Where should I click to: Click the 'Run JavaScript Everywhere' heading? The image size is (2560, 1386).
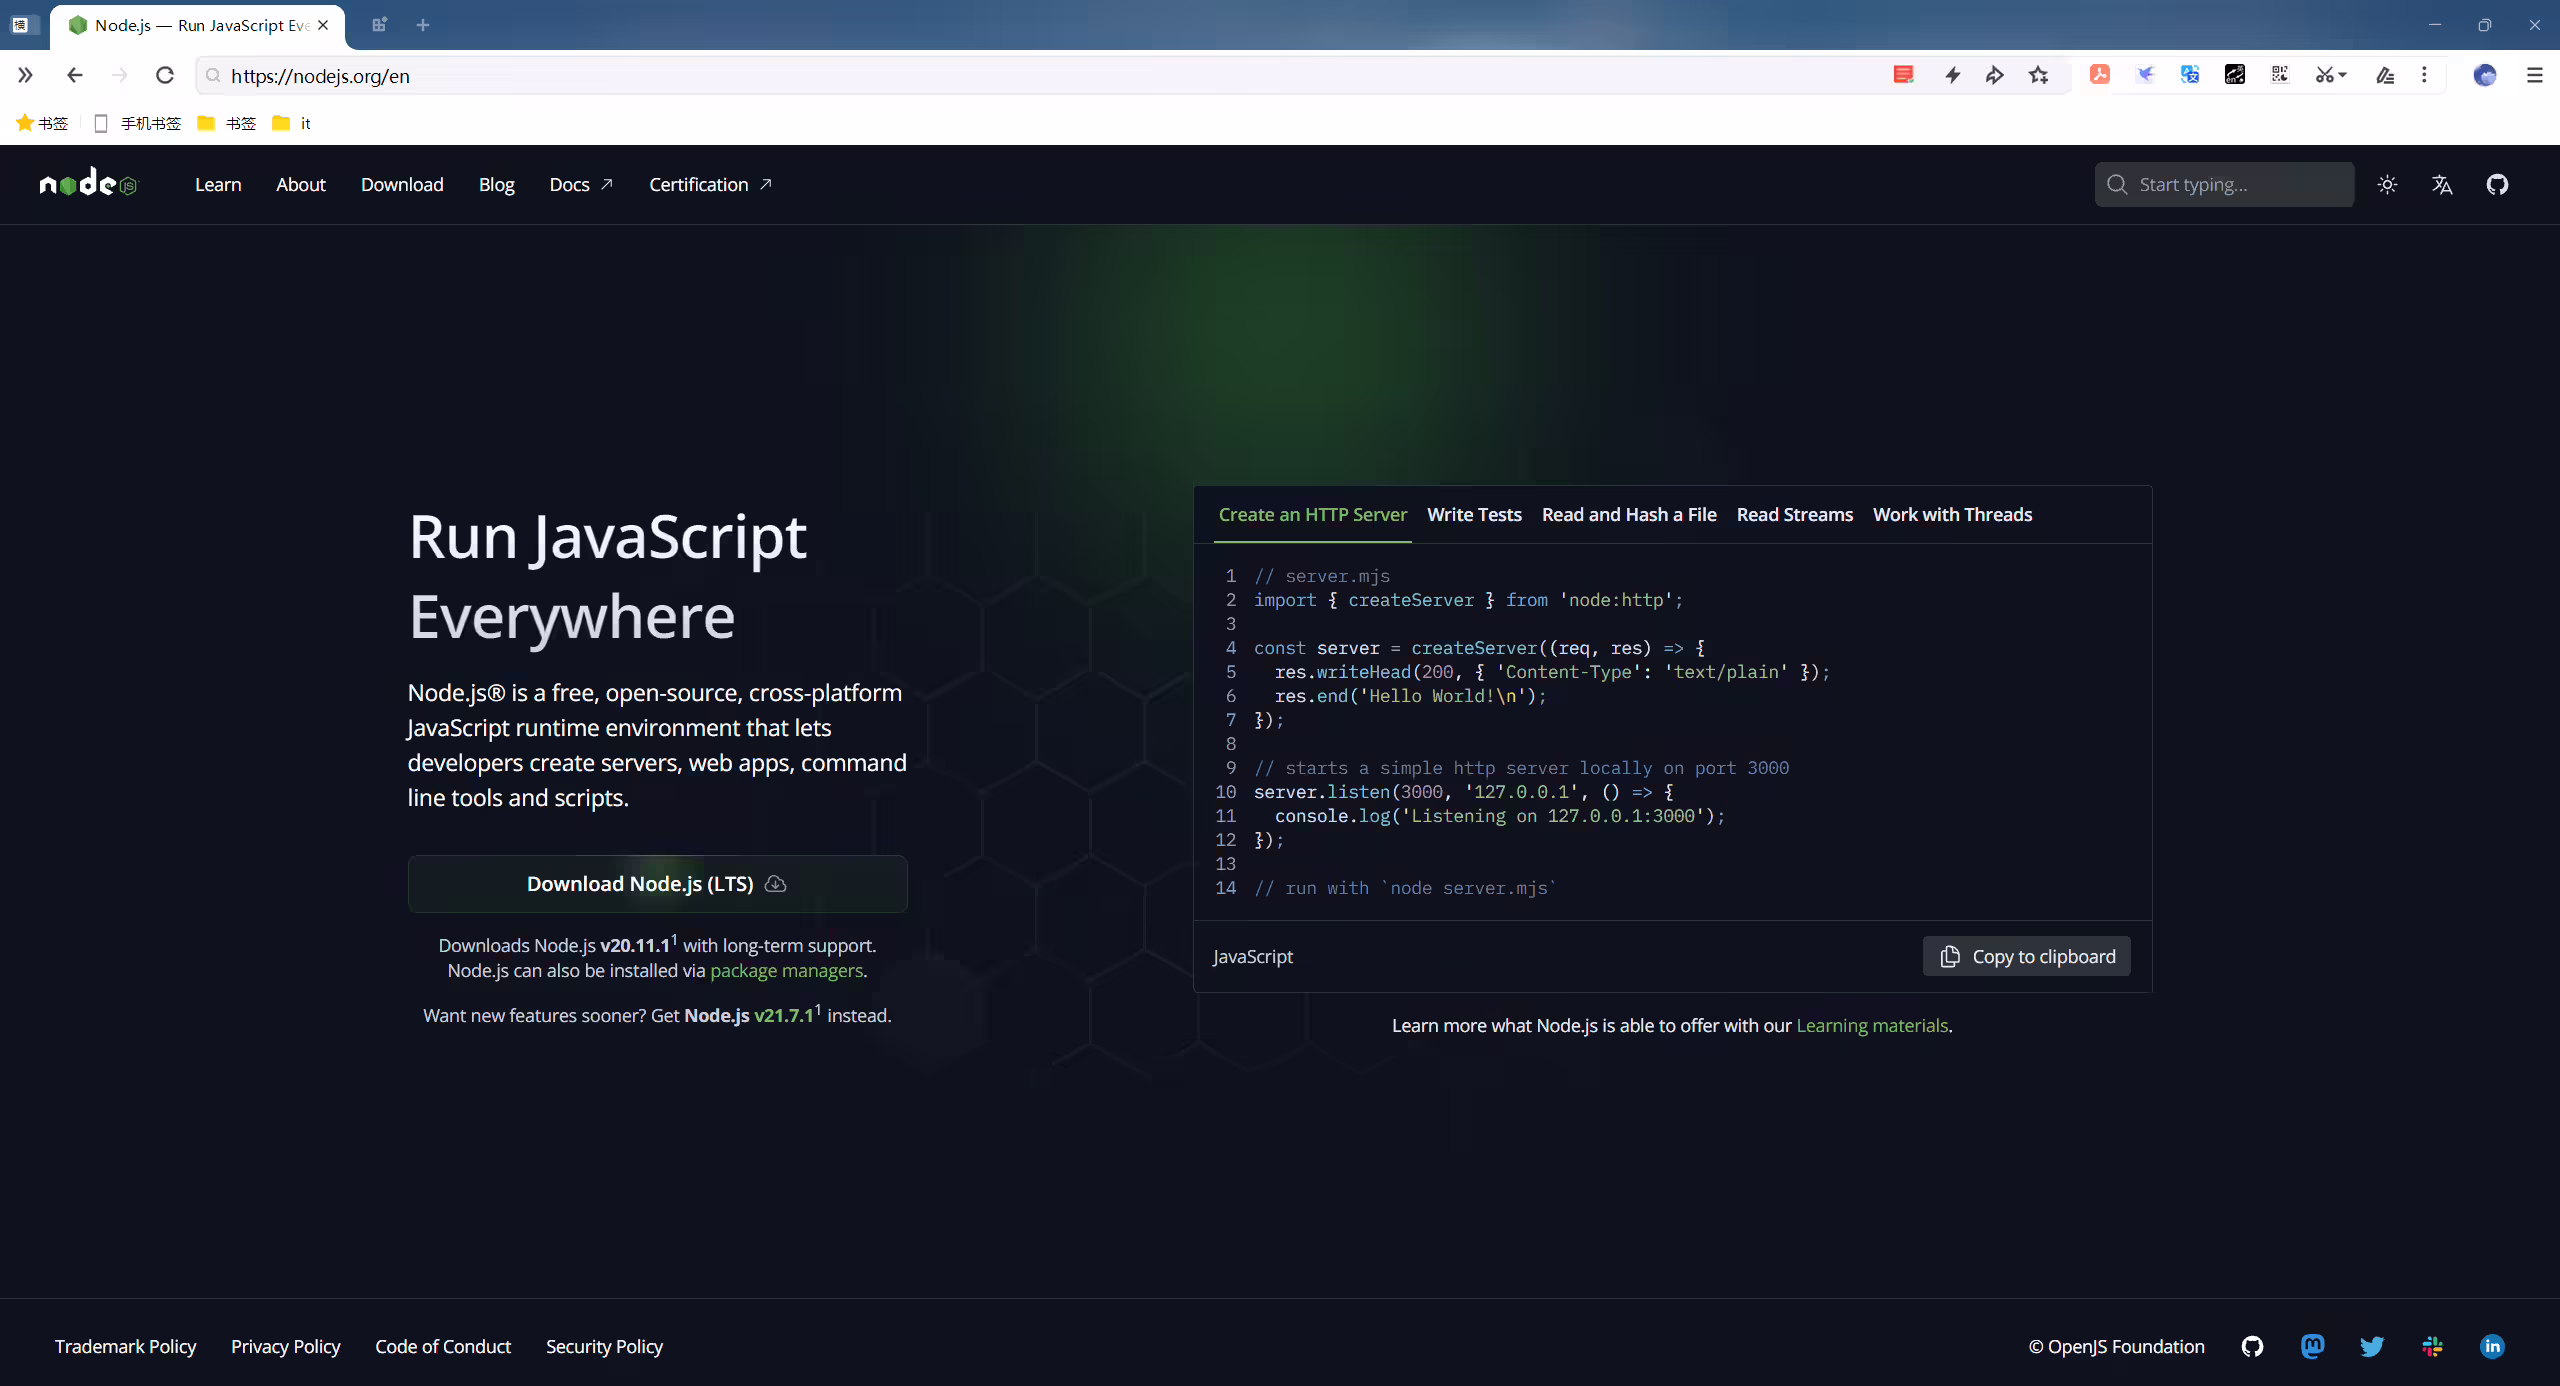[608, 576]
